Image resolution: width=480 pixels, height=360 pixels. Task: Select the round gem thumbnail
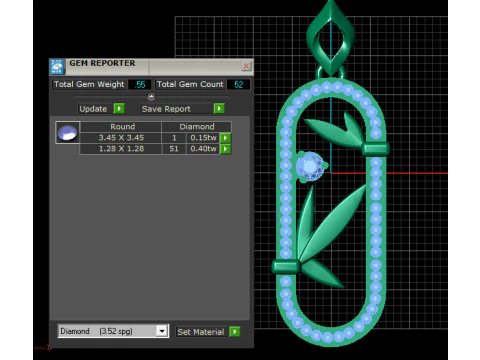[x=67, y=133]
